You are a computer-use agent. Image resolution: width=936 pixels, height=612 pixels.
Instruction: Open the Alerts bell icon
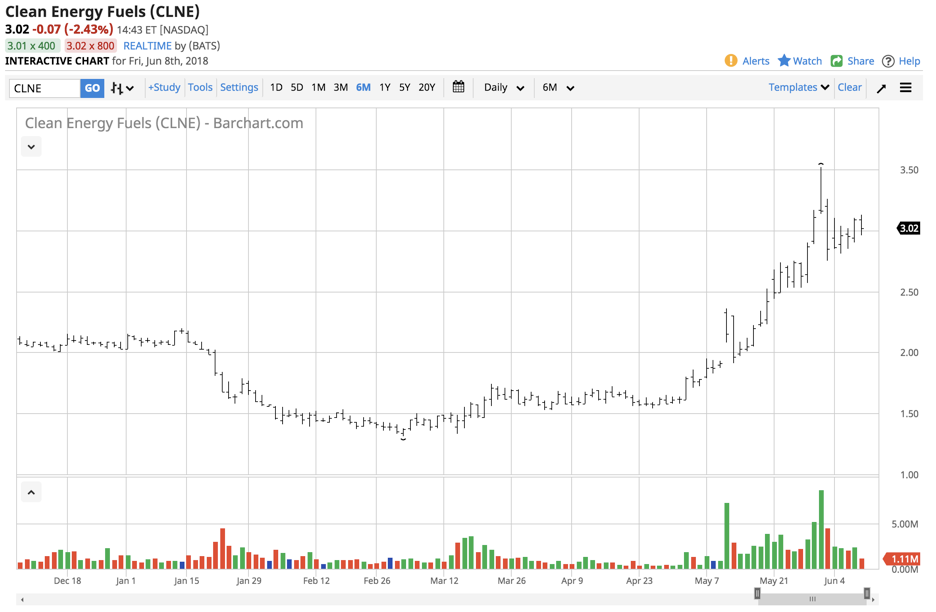point(731,61)
